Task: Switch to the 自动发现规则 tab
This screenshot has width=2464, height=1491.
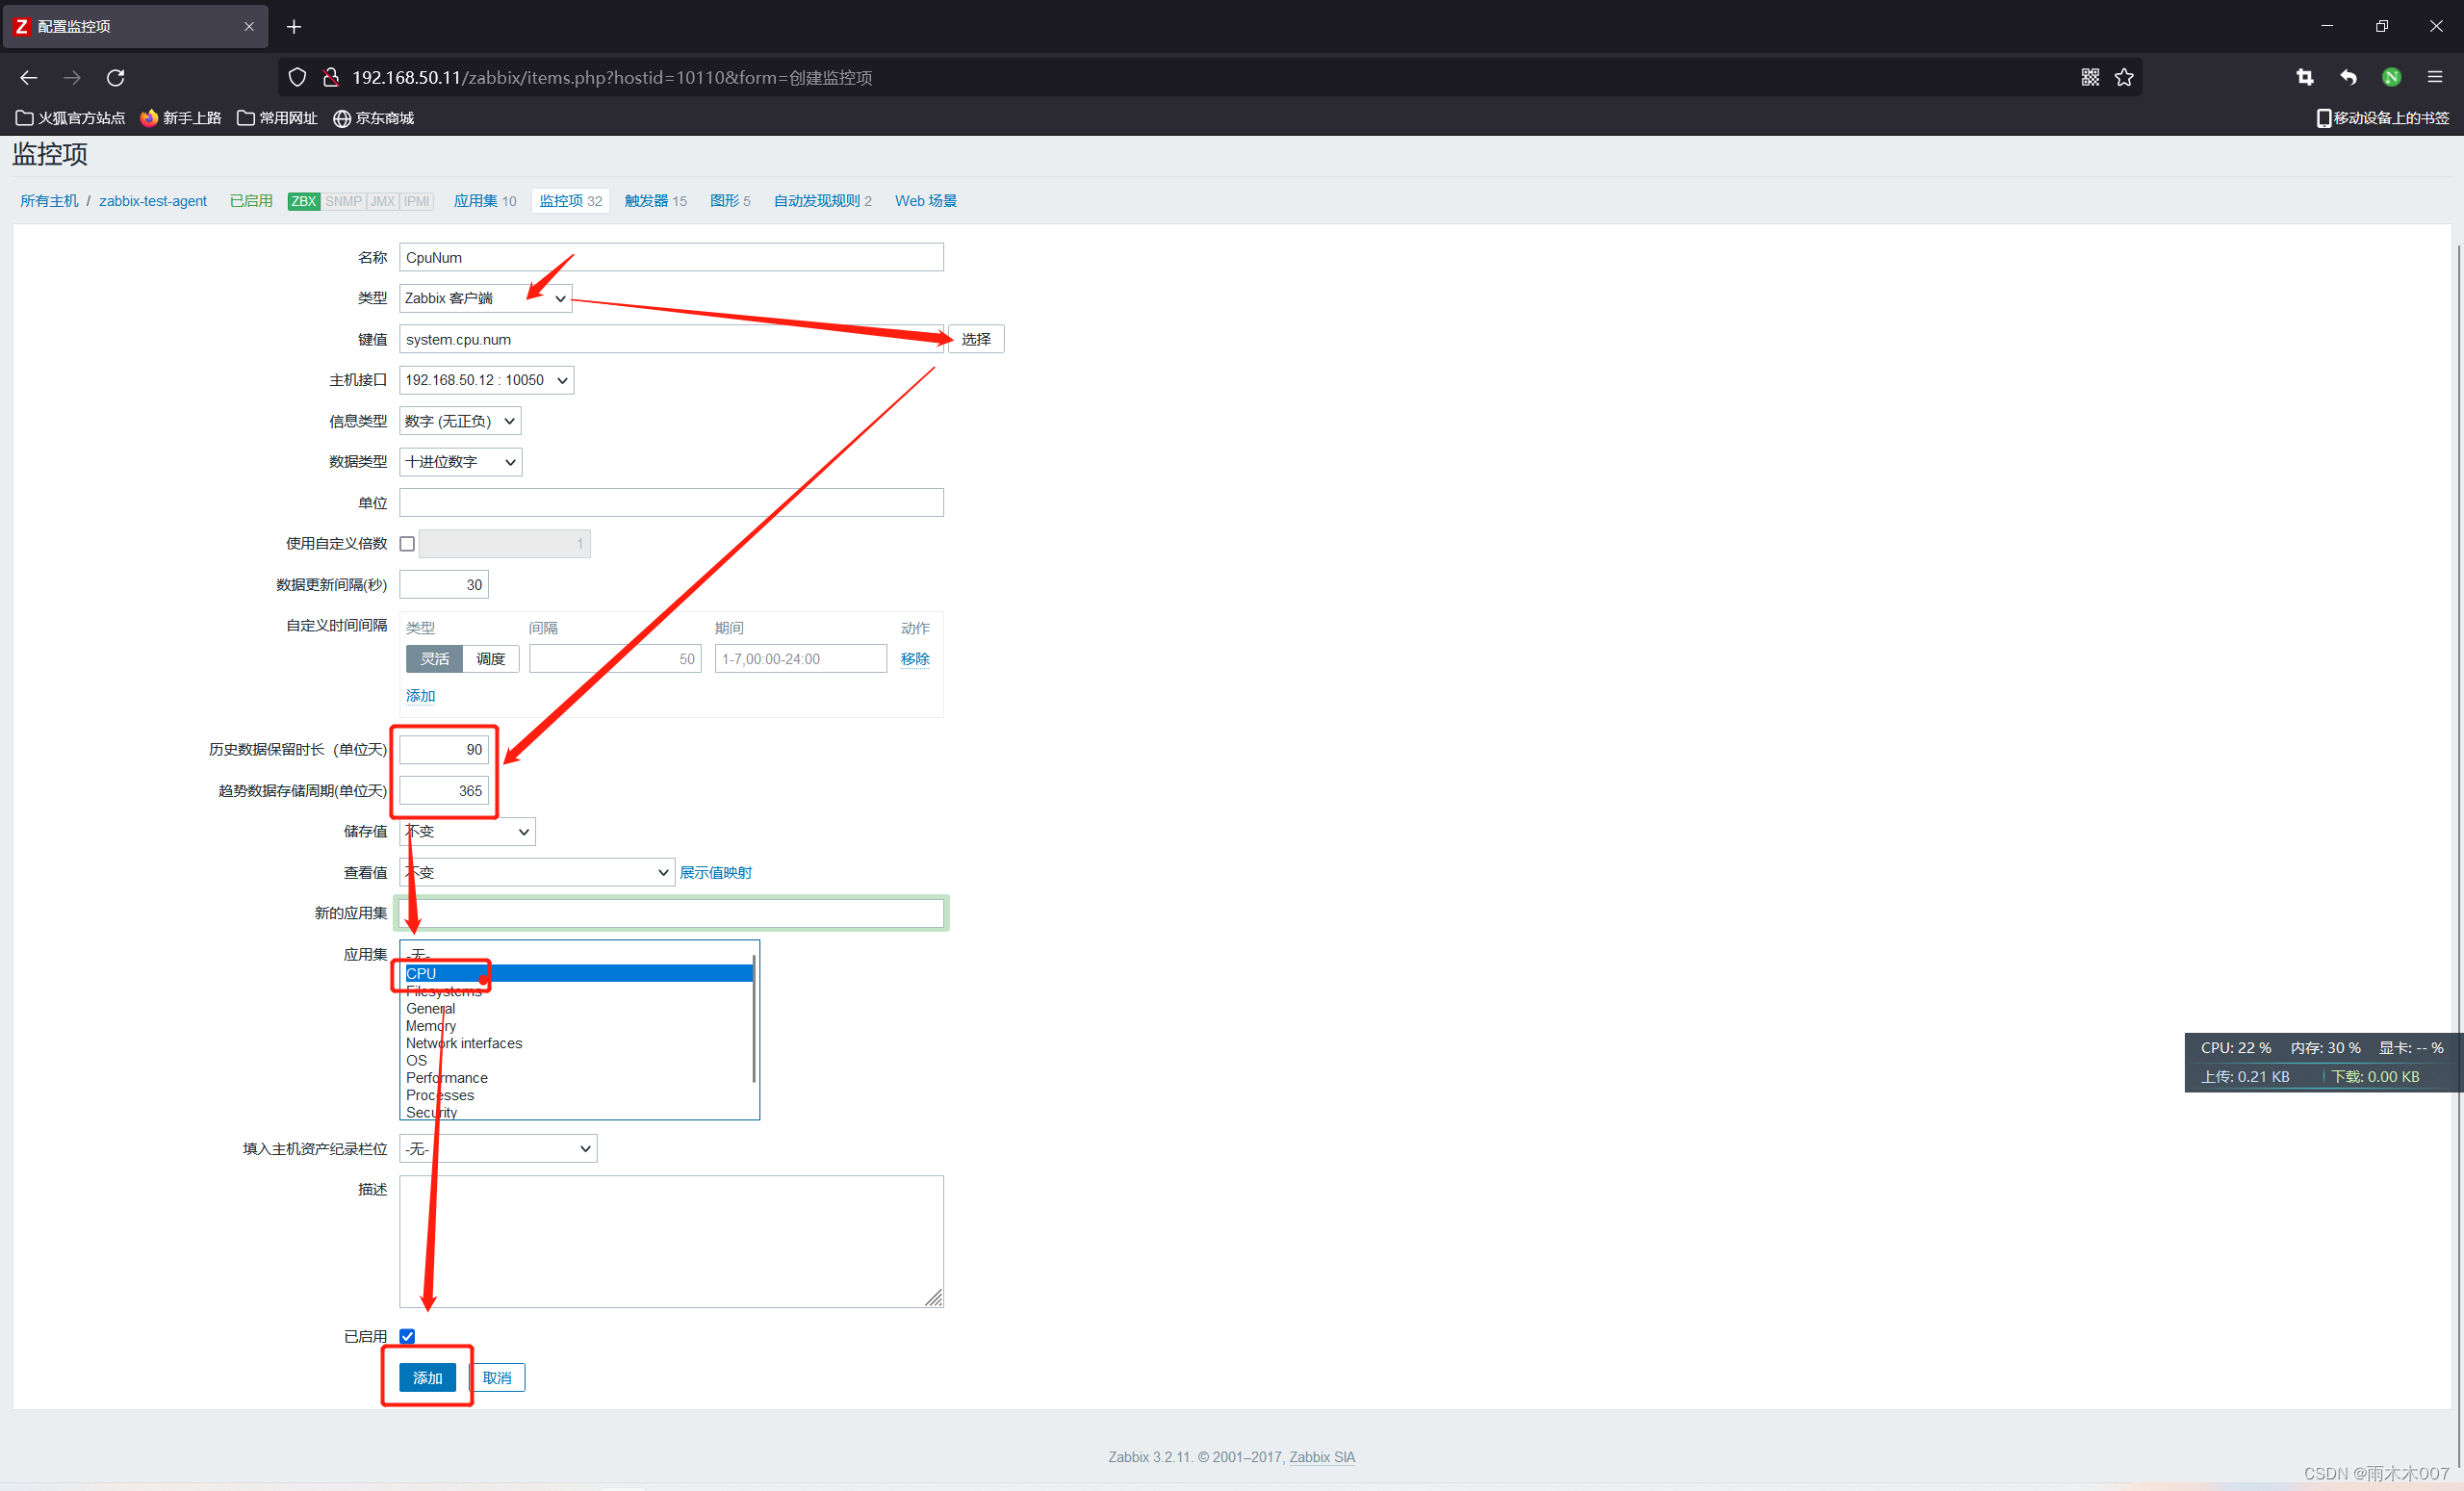Action: (823, 201)
